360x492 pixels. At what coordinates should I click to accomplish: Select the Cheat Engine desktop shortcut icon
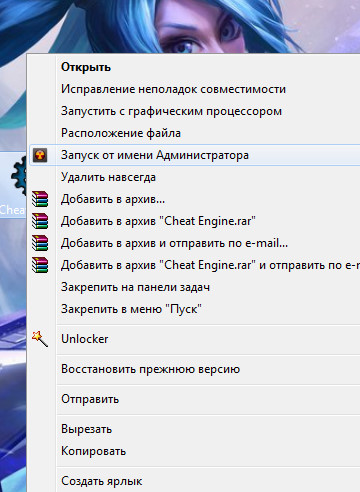coord(13,185)
